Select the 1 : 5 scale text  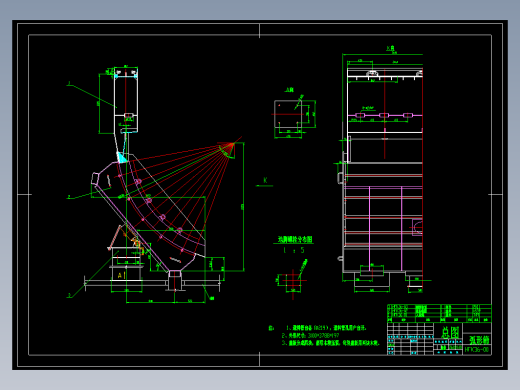(x=294, y=250)
